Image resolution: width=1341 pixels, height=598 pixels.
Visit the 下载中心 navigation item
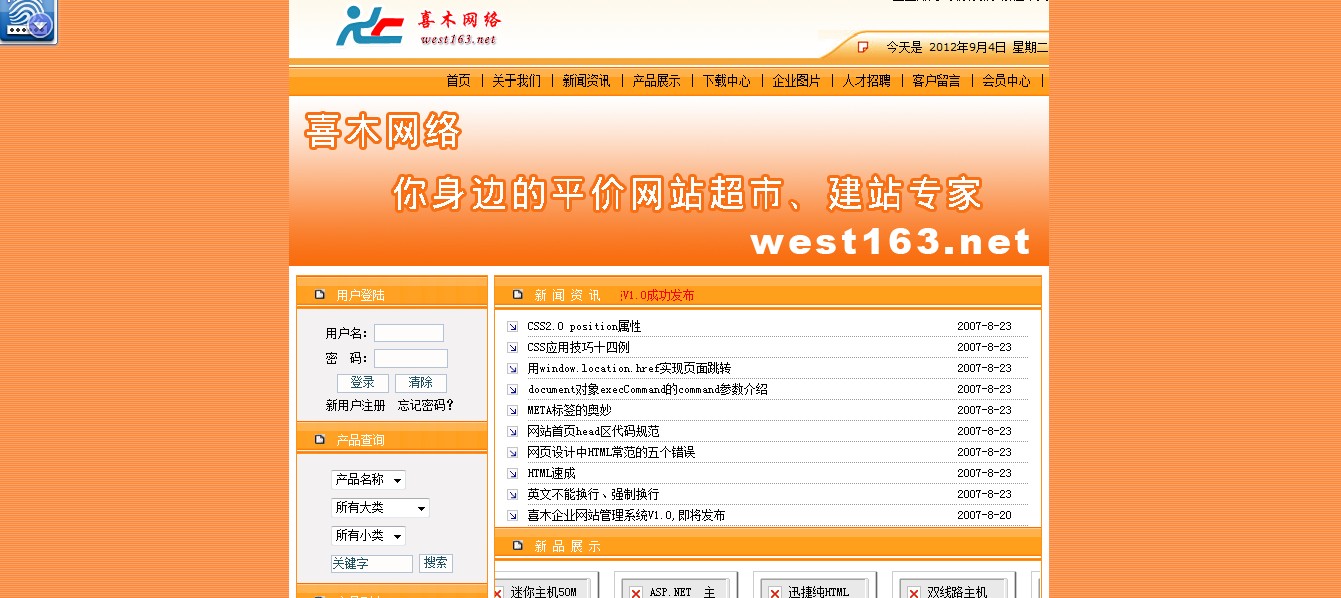726,81
